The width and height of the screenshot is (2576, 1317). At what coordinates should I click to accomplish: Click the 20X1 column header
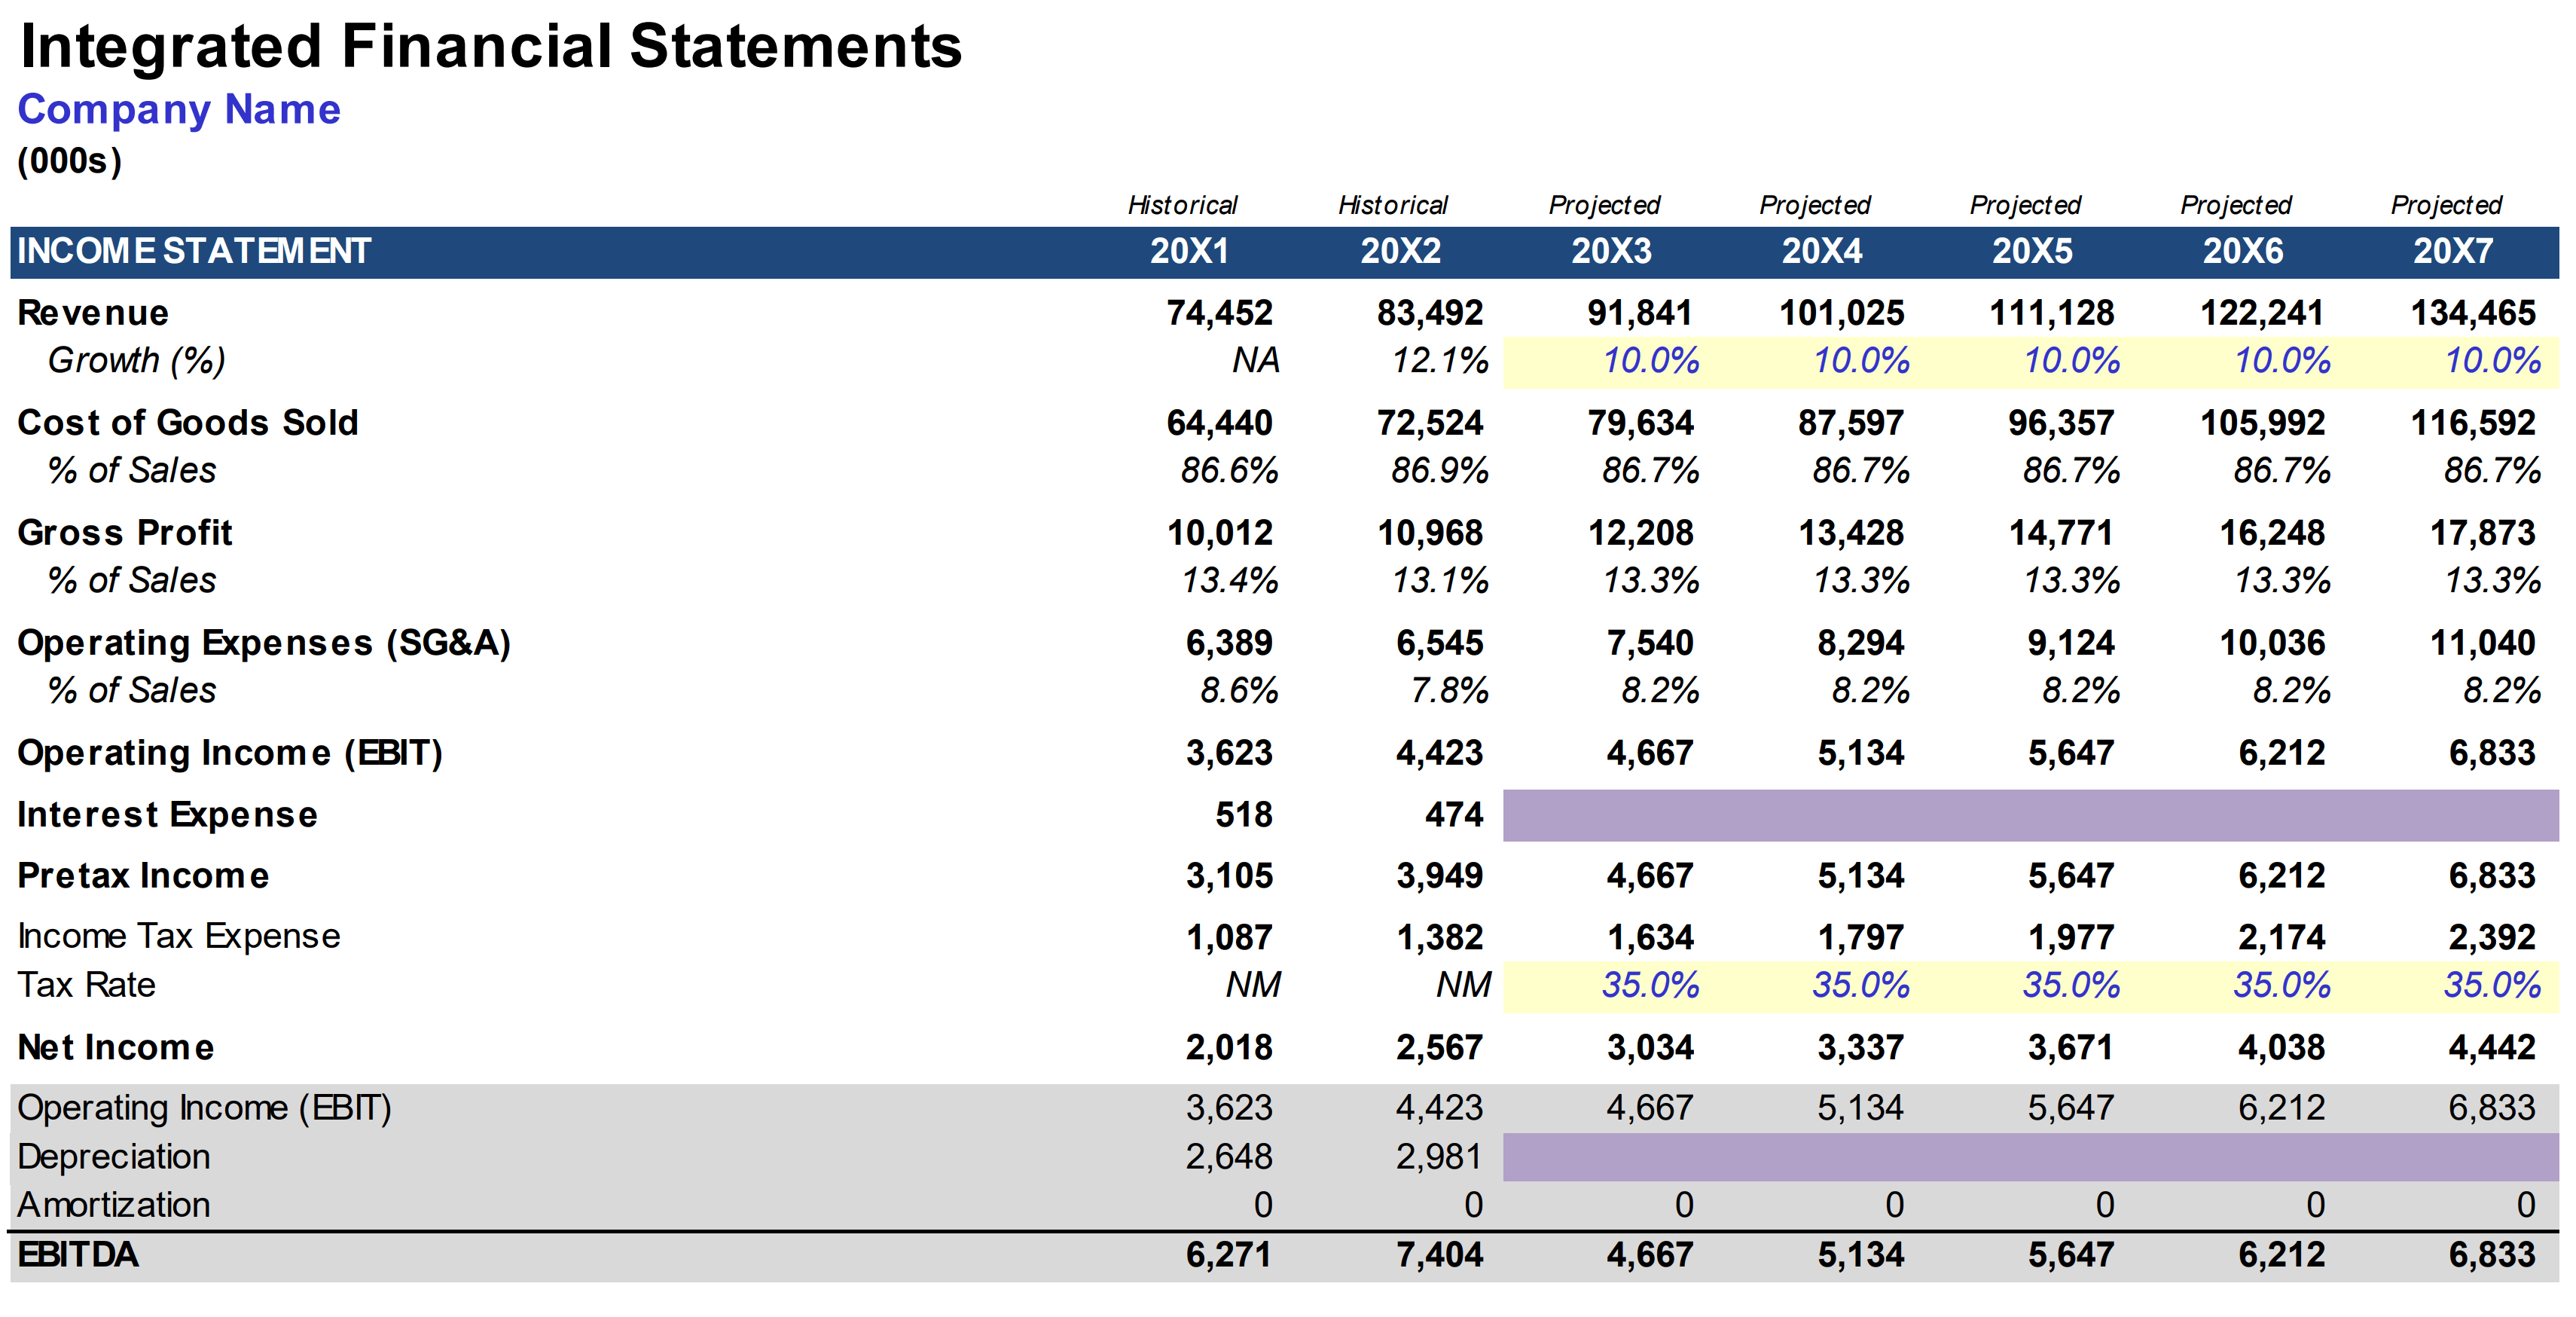pyautogui.click(x=1189, y=251)
